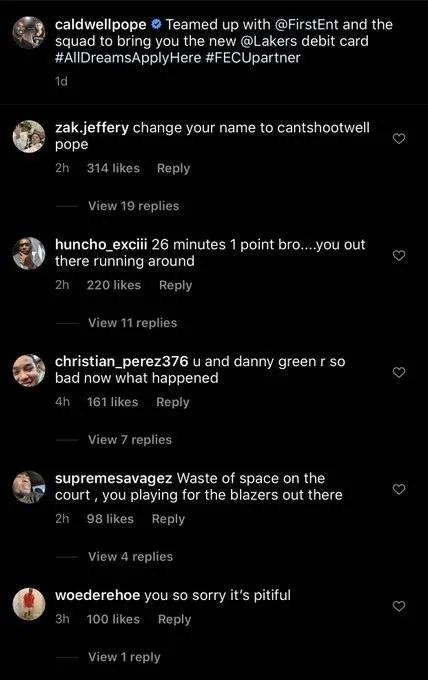Like christian_perez376's comment
The width and height of the screenshot is (428, 680).
coord(399,373)
